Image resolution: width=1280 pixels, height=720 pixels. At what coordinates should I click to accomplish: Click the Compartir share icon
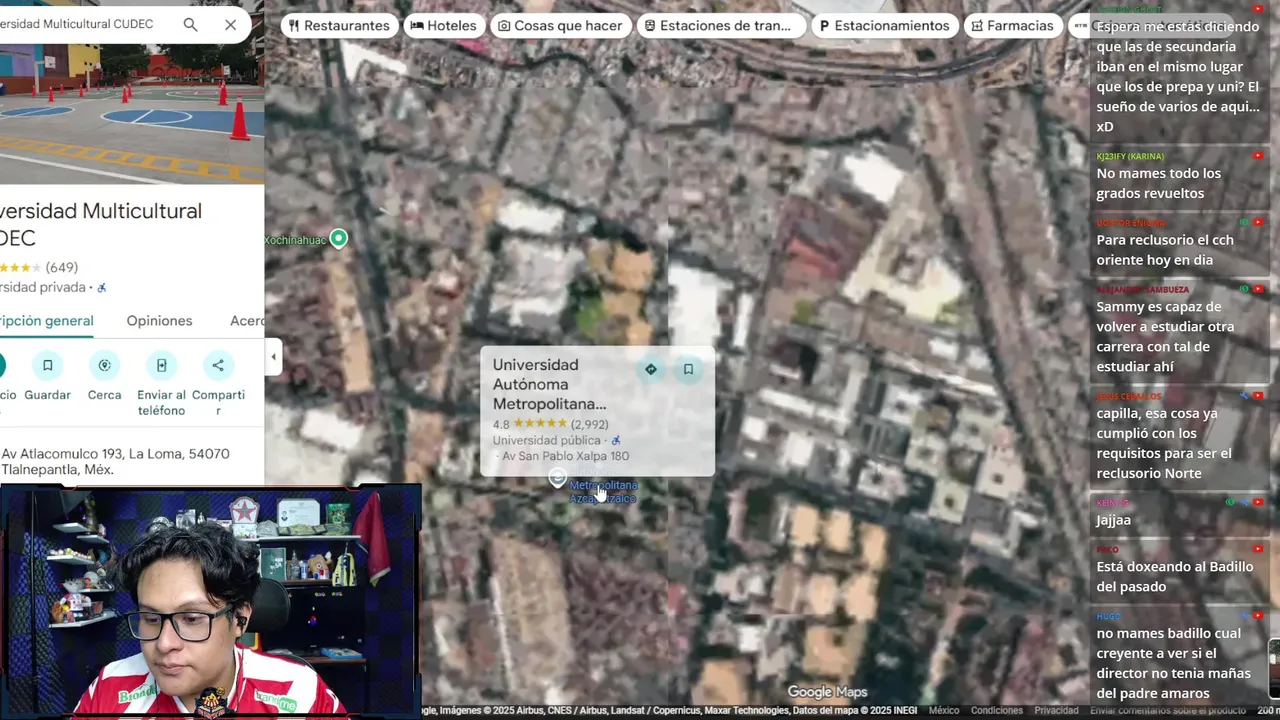(218, 365)
